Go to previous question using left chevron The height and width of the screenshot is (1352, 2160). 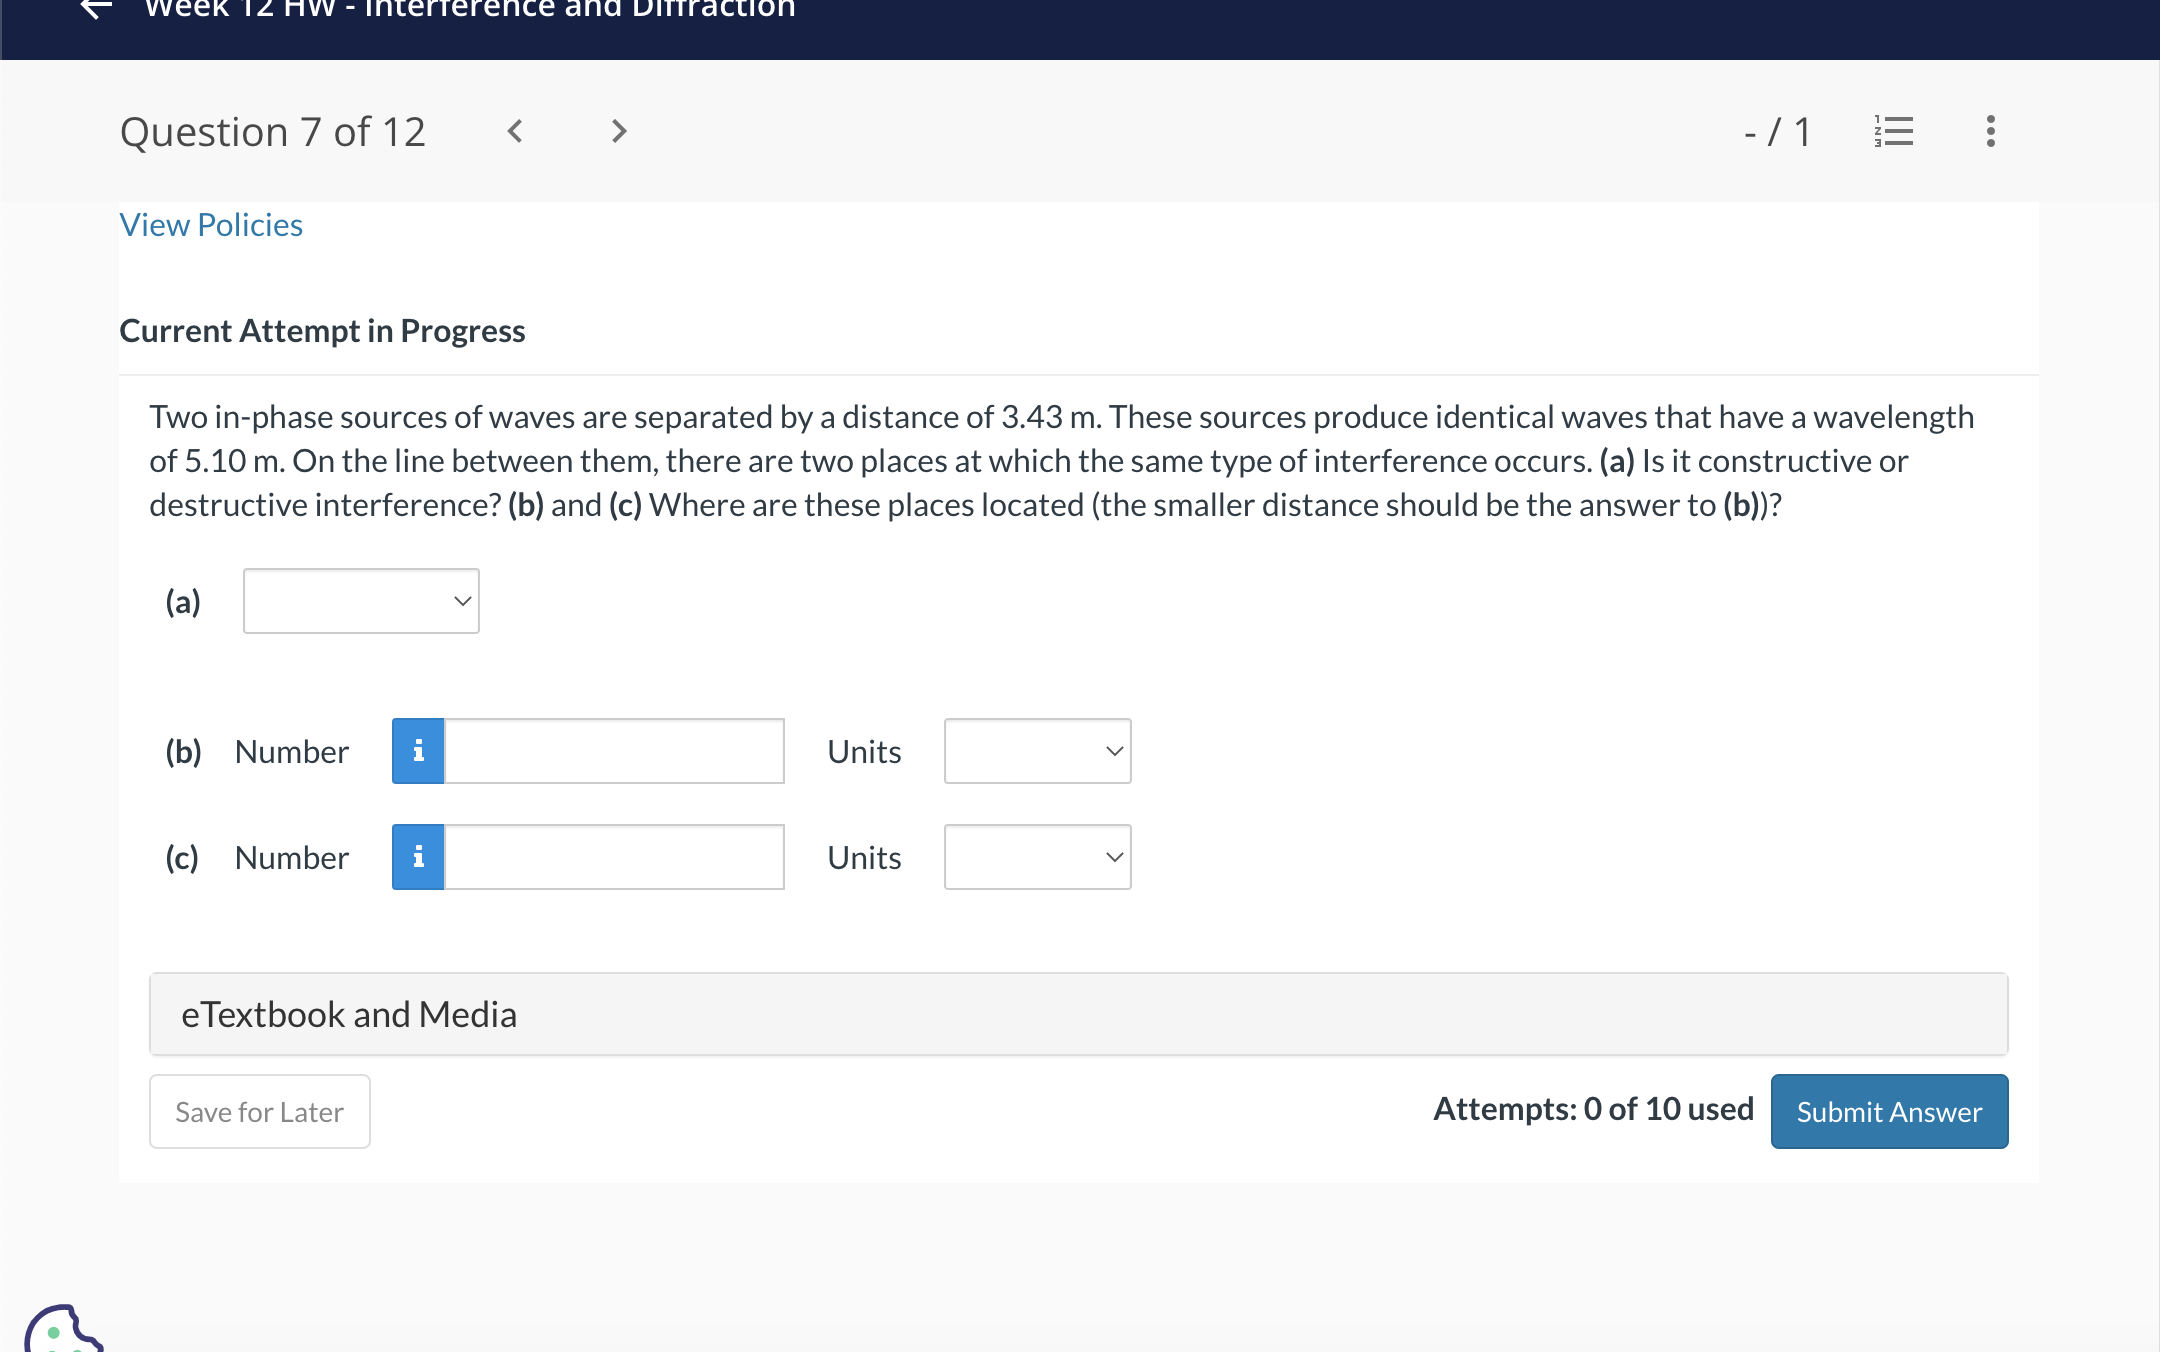point(514,131)
